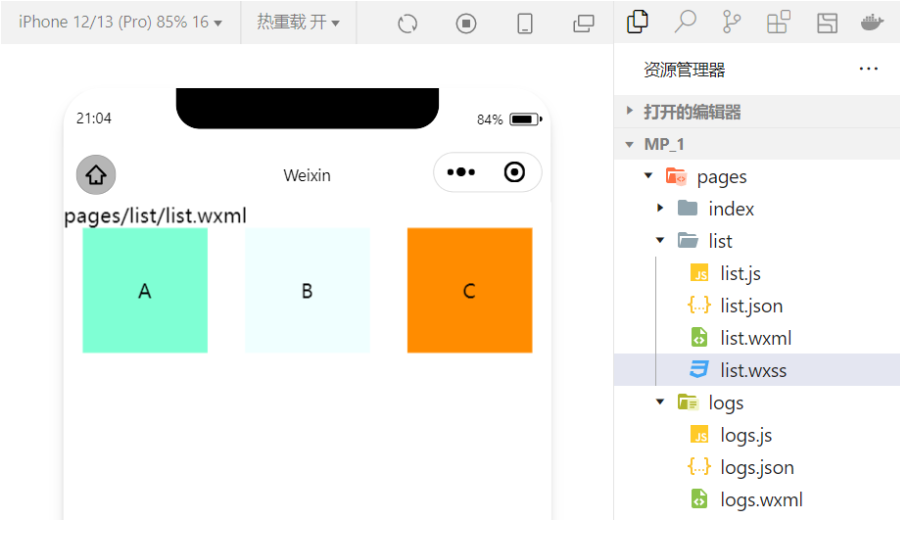
Task: Open the source control branch icon
Action: pyautogui.click(x=731, y=22)
